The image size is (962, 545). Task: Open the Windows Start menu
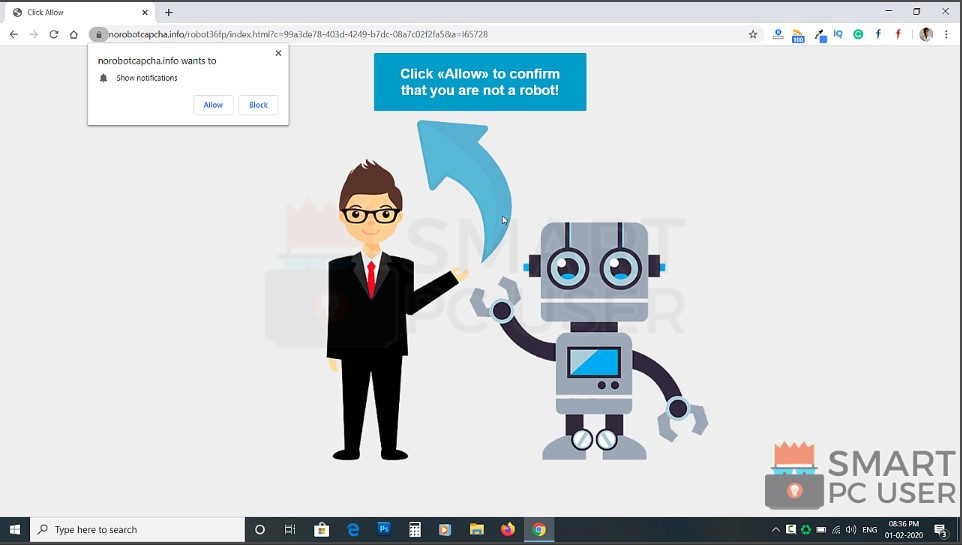pyautogui.click(x=15, y=530)
